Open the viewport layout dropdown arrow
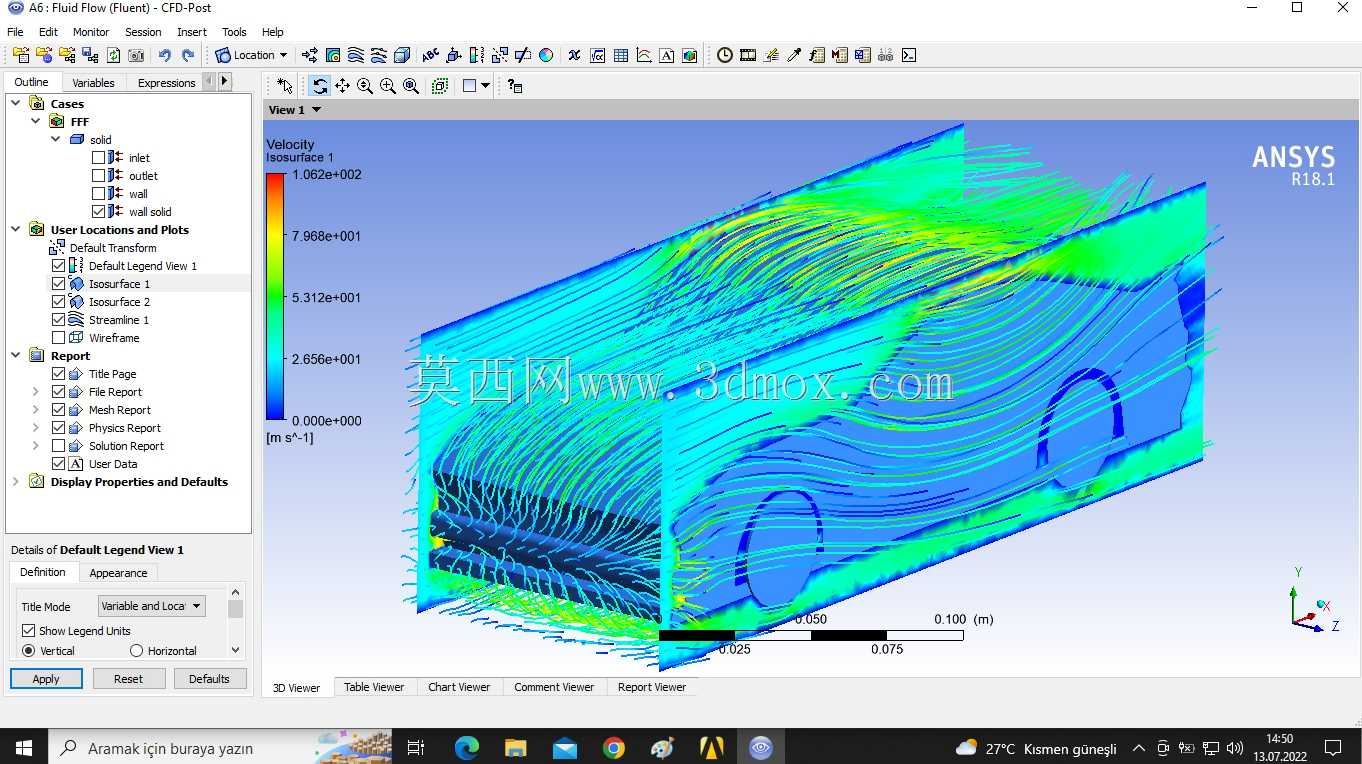The height and width of the screenshot is (764, 1362). click(x=485, y=86)
